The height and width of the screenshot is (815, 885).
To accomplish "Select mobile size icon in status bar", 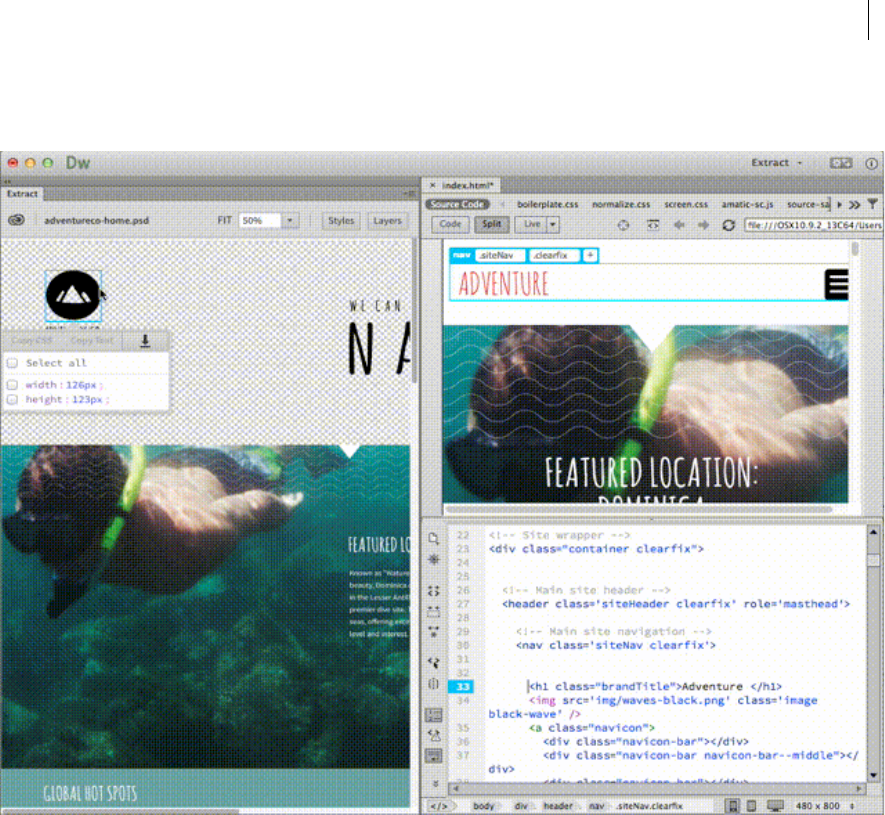I will point(733,806).
